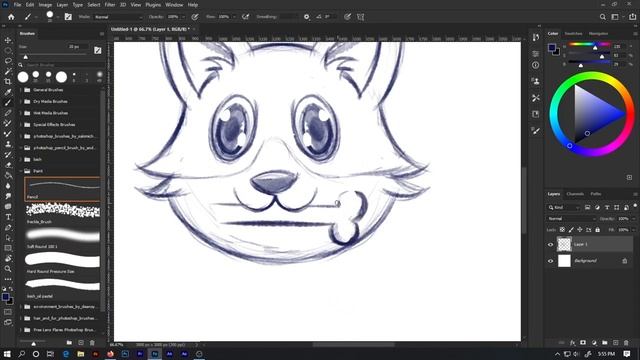The image size is (640, 360).
Task: Enable airbrush-style build-up
Action: (x=245, y=17)
